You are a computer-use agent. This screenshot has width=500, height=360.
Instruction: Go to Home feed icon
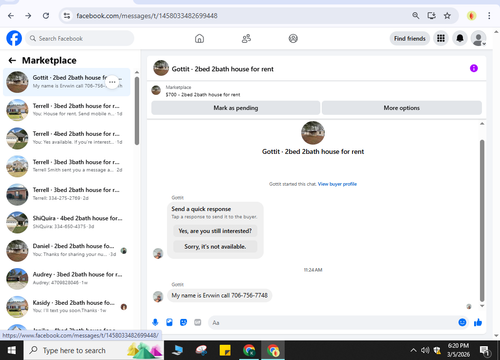click(199, 39)
